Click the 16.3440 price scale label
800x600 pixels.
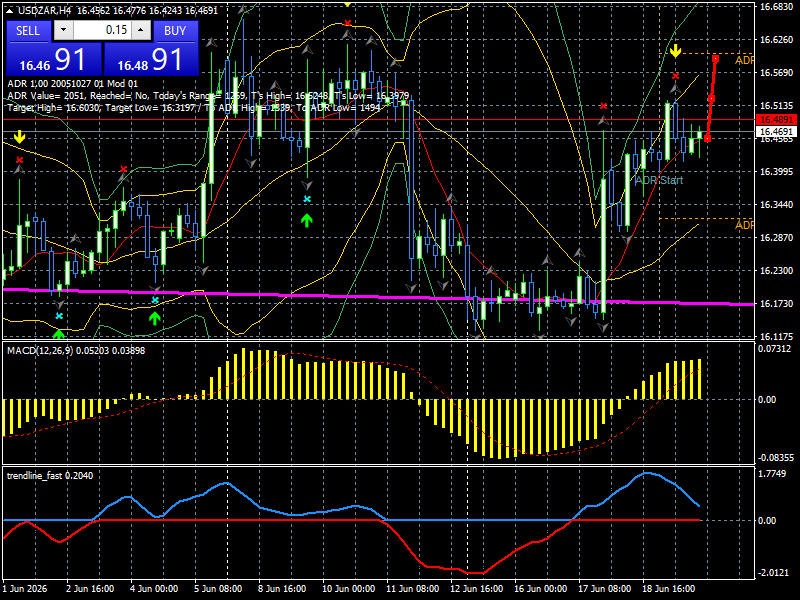coord(776,205)
